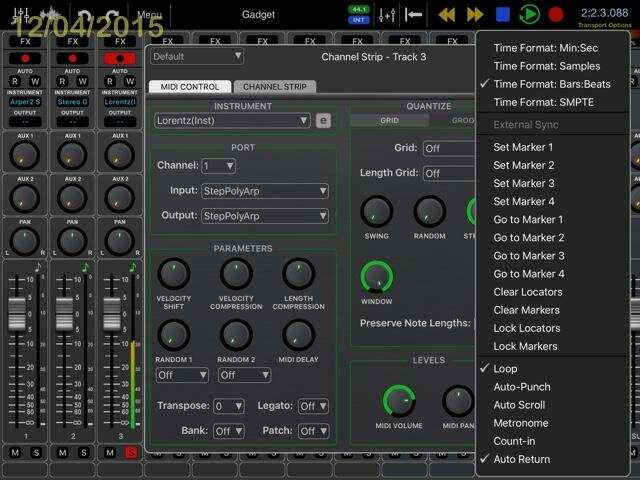Open the Random 1 Off dropdown
This screenshot has width=640, height=480.
click(182, 375)
